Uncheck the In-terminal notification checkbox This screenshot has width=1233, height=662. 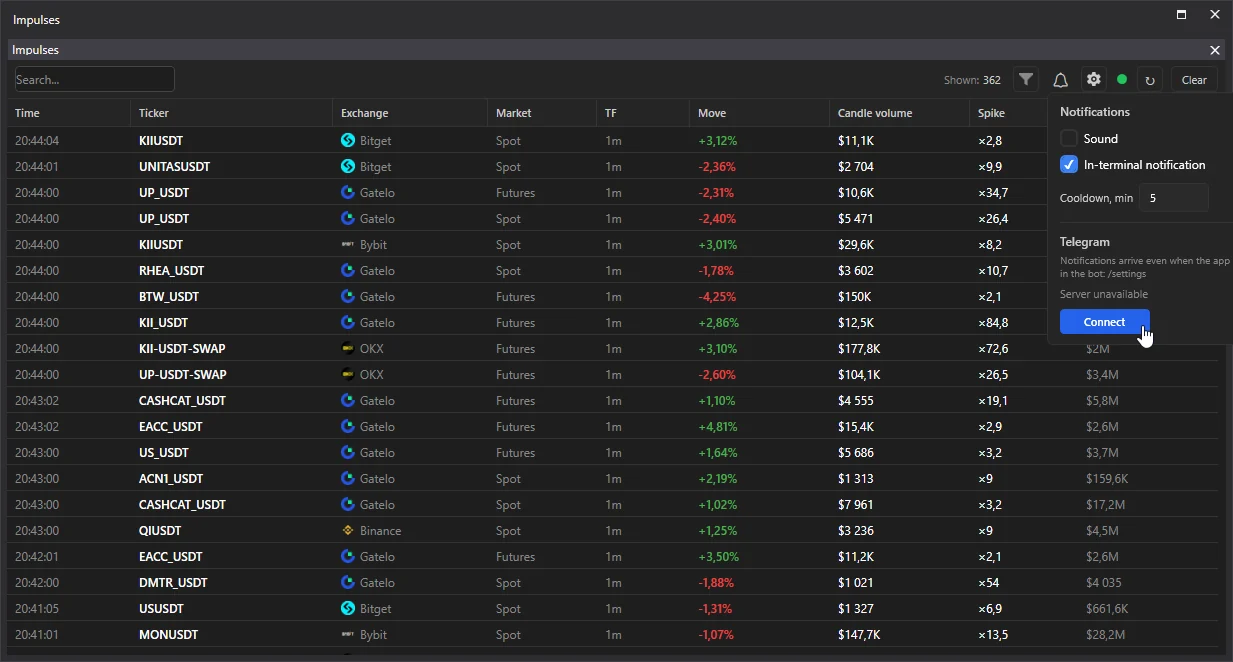pyautogui.click(x=1069, y=165)
